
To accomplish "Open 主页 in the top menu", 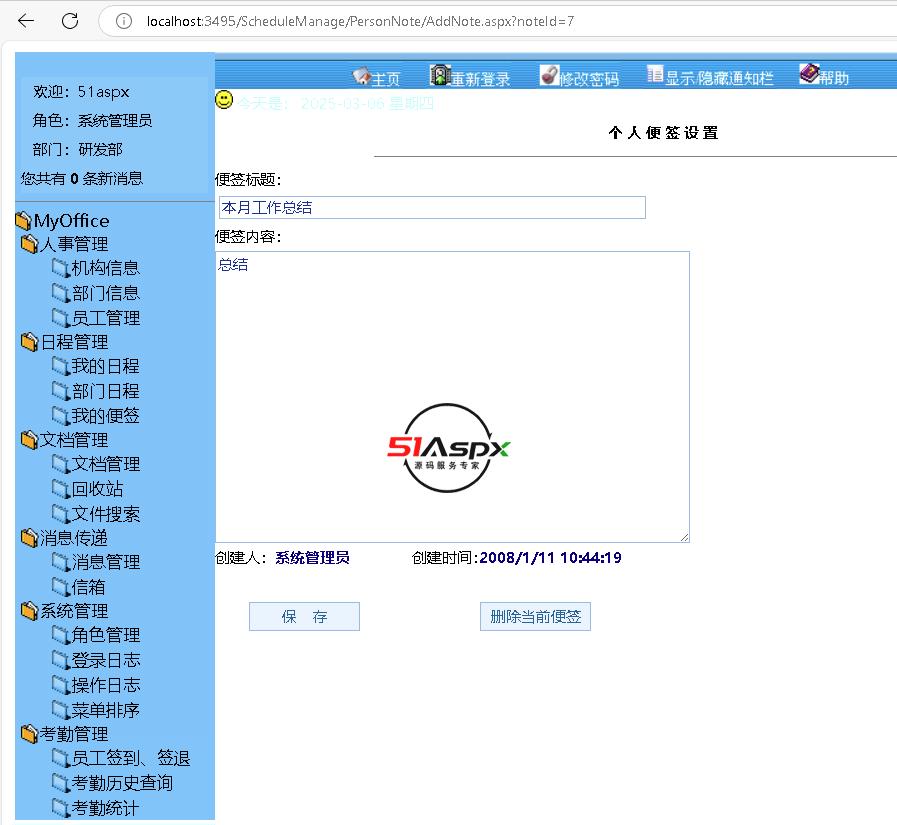I will pos(386,79).
